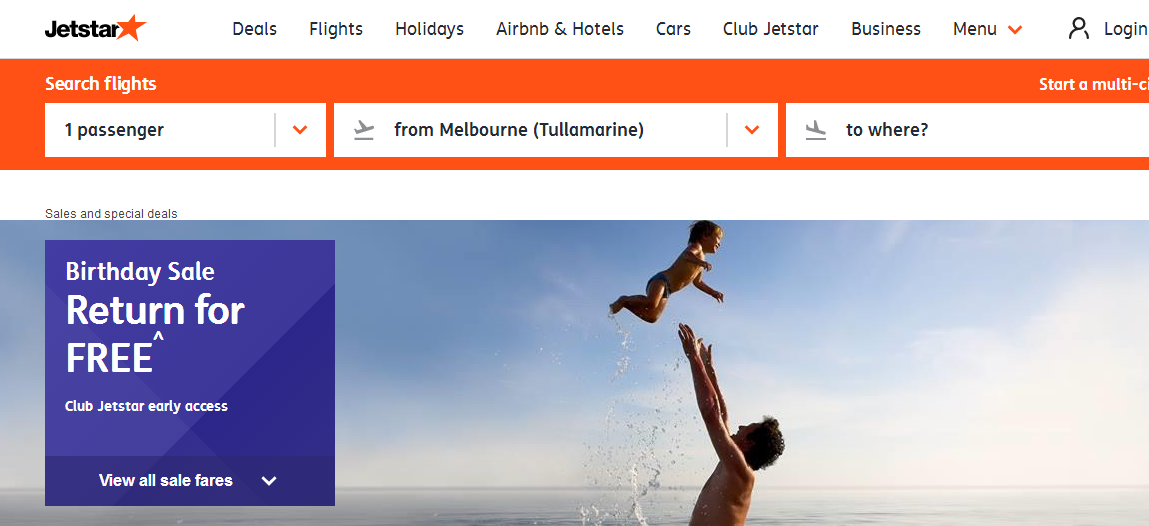Click the departing plane icon

click(x=364, y=130)
